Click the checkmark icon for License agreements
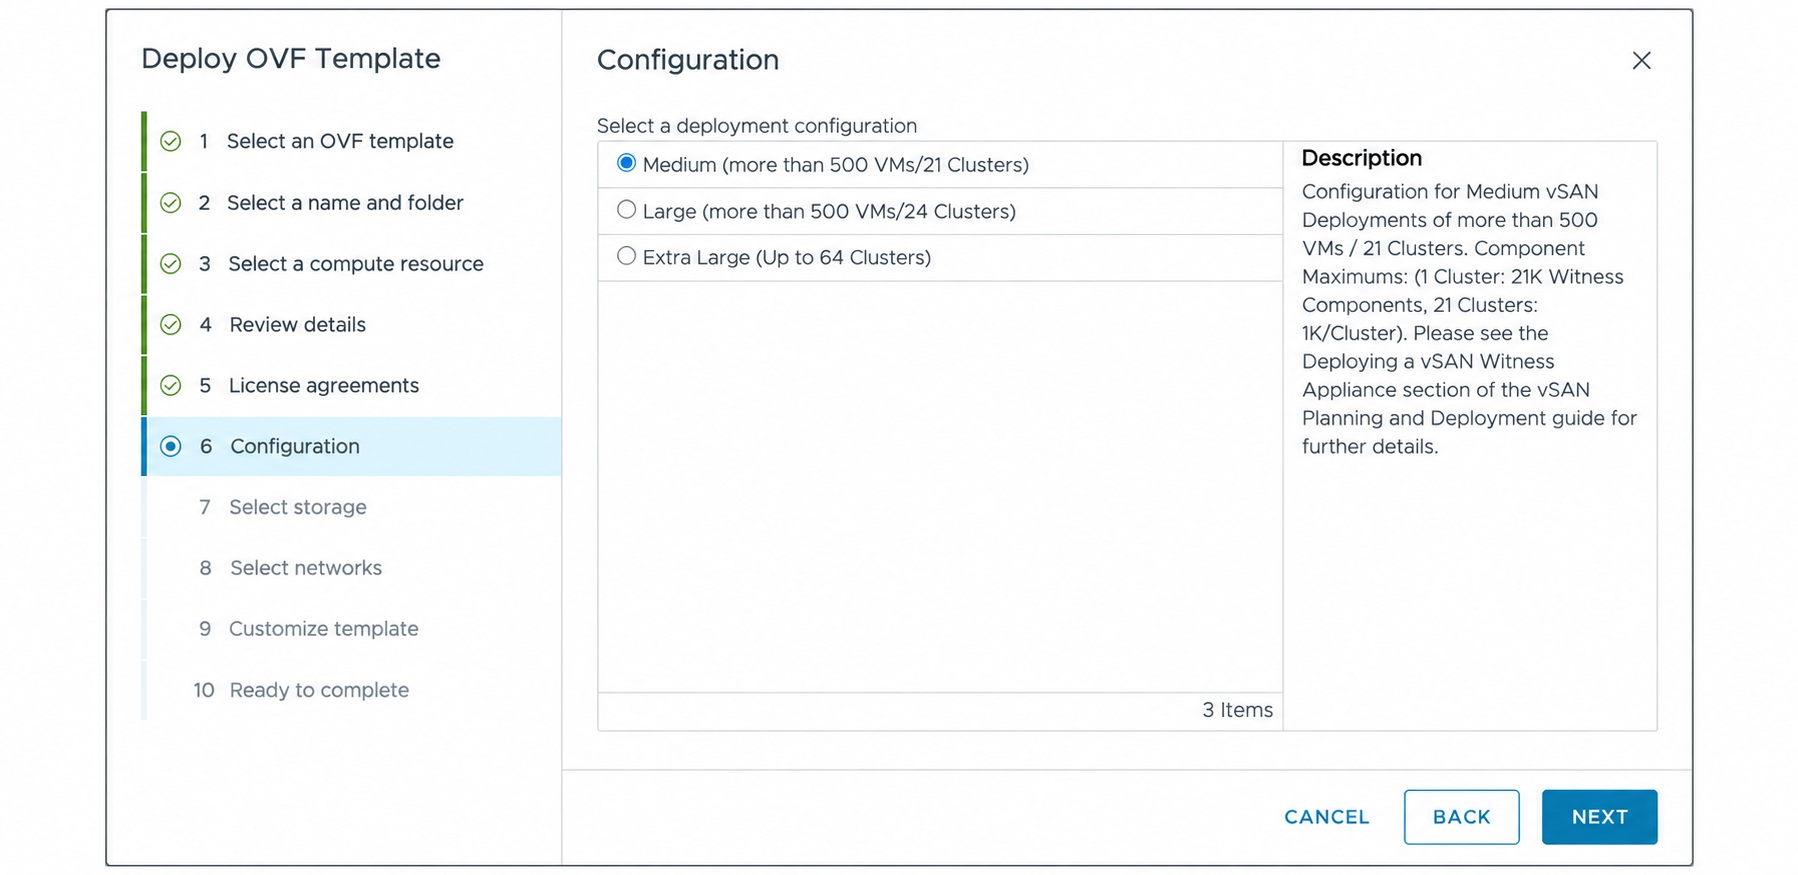 click(171, 386)
